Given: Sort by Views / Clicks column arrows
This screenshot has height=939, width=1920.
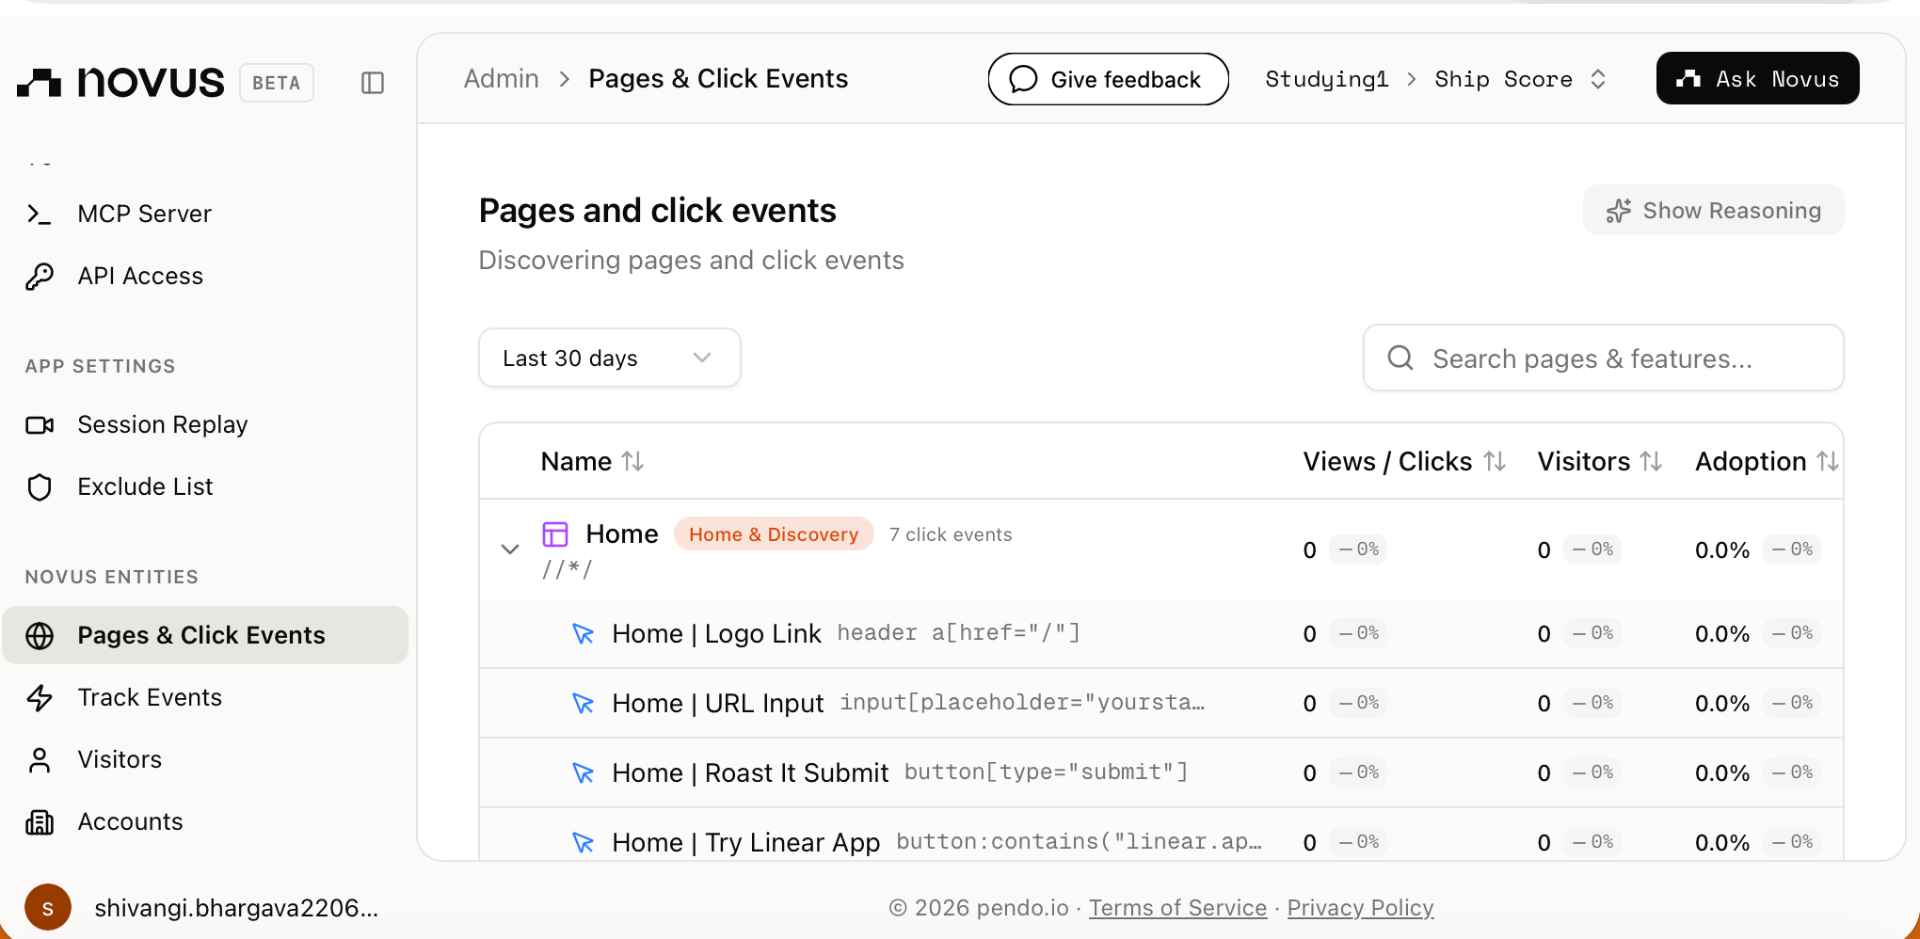Looking at the screenshot, I should (x=1494, y=461).
